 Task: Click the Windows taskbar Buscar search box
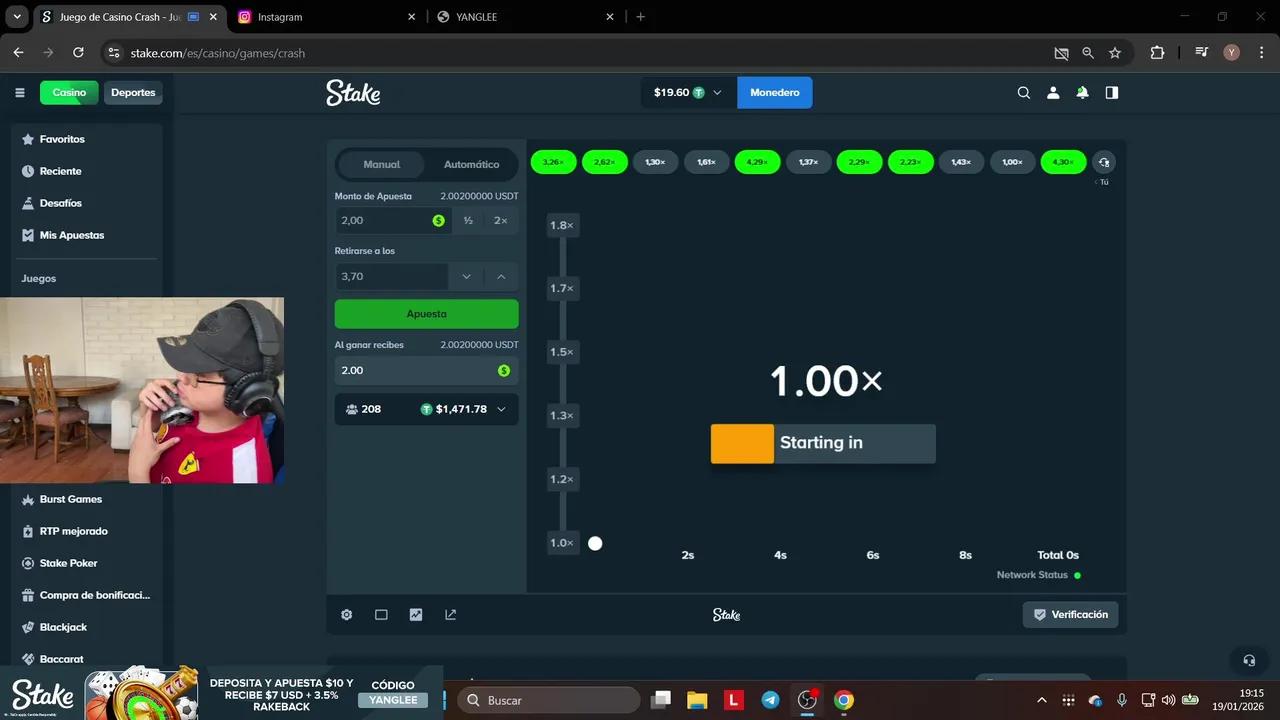pyautogui.click(x=549, y=700)
